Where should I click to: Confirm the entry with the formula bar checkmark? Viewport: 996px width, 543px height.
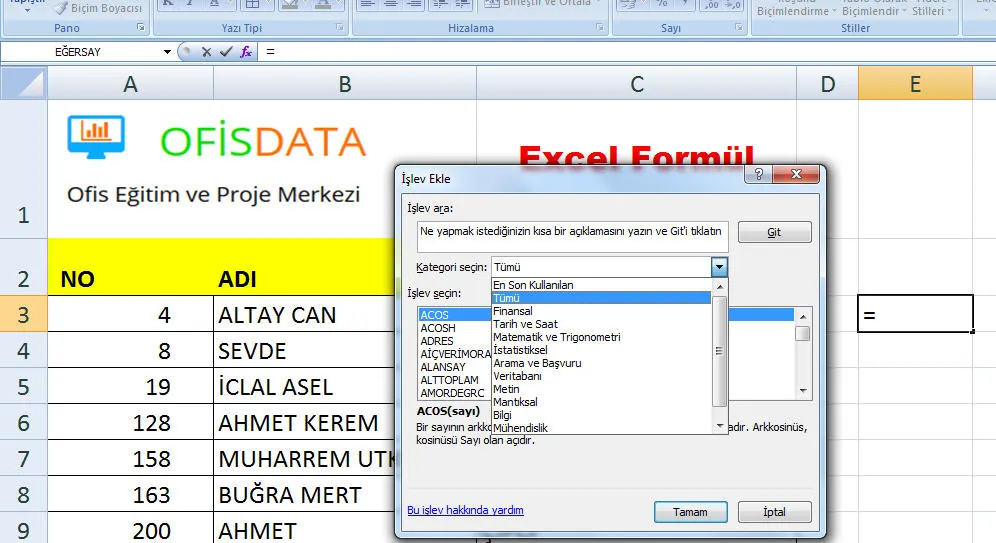tap(226, 52)
